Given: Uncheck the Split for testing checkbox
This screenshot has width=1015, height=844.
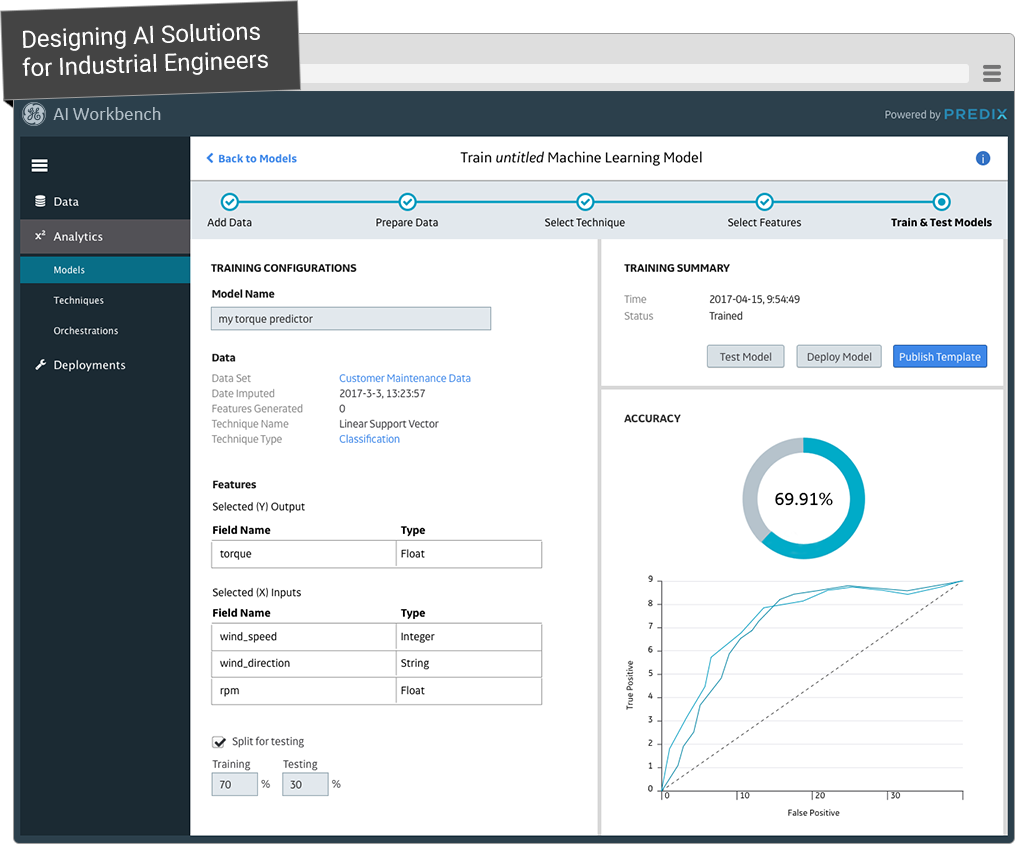Looking at the screenshot, I should [x=219, y=742].
